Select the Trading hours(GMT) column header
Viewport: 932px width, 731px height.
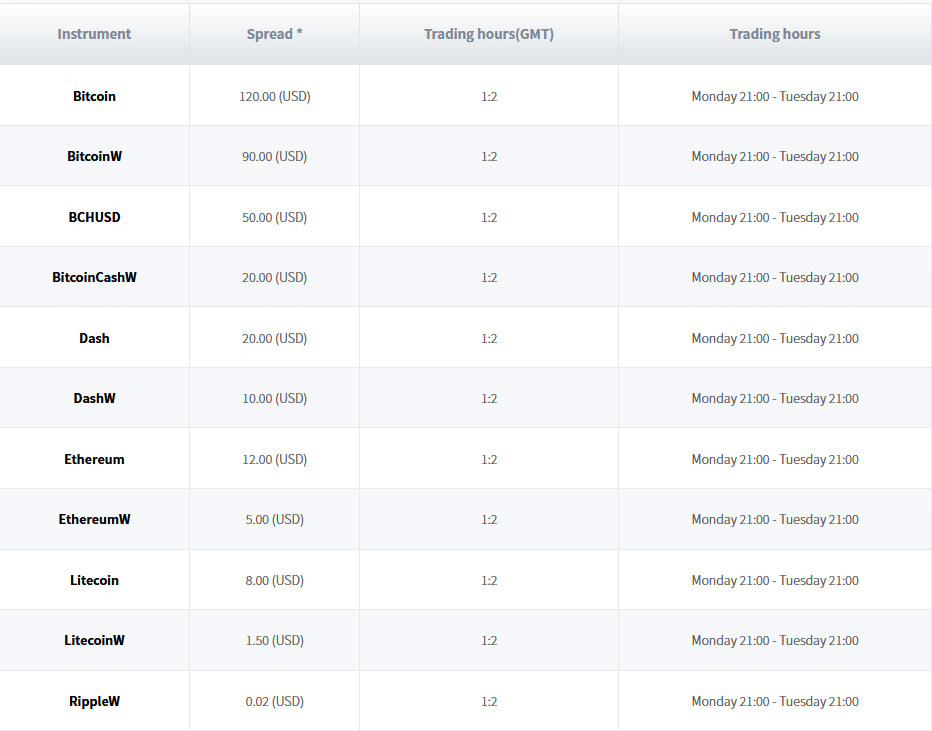tap(488, 34)
